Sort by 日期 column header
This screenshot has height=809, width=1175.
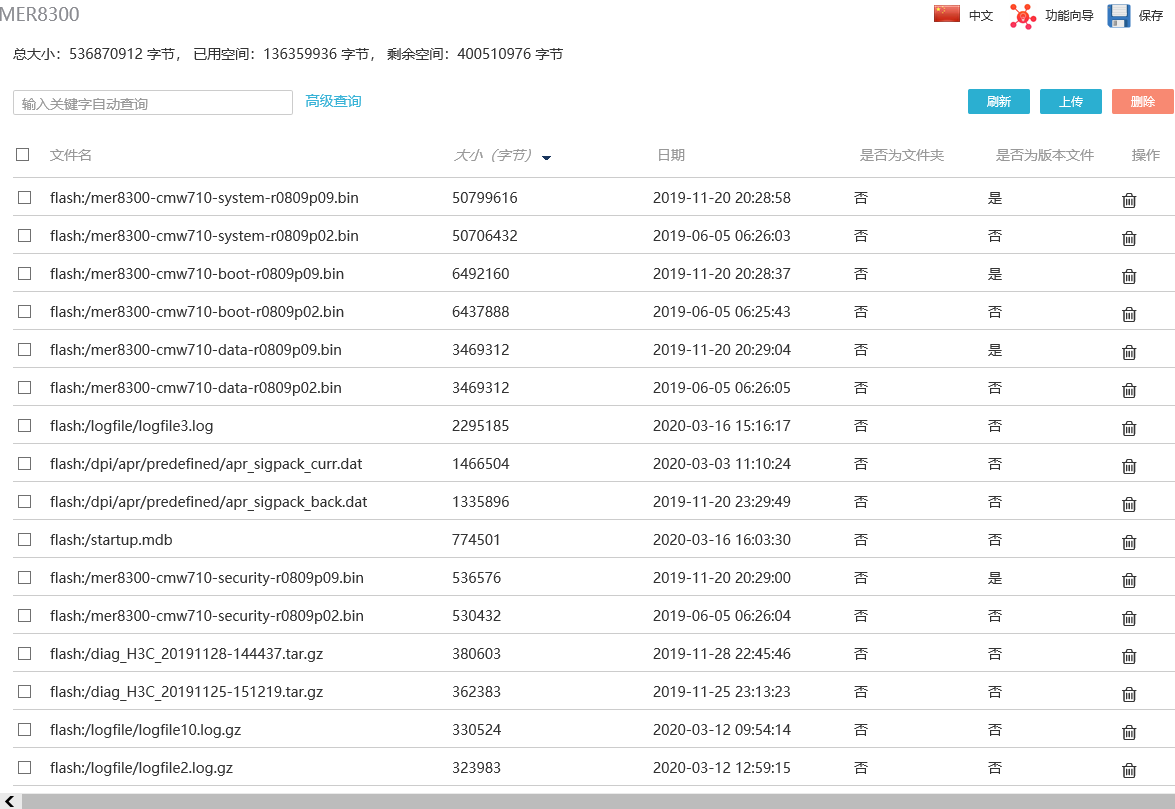click(671, 155)
